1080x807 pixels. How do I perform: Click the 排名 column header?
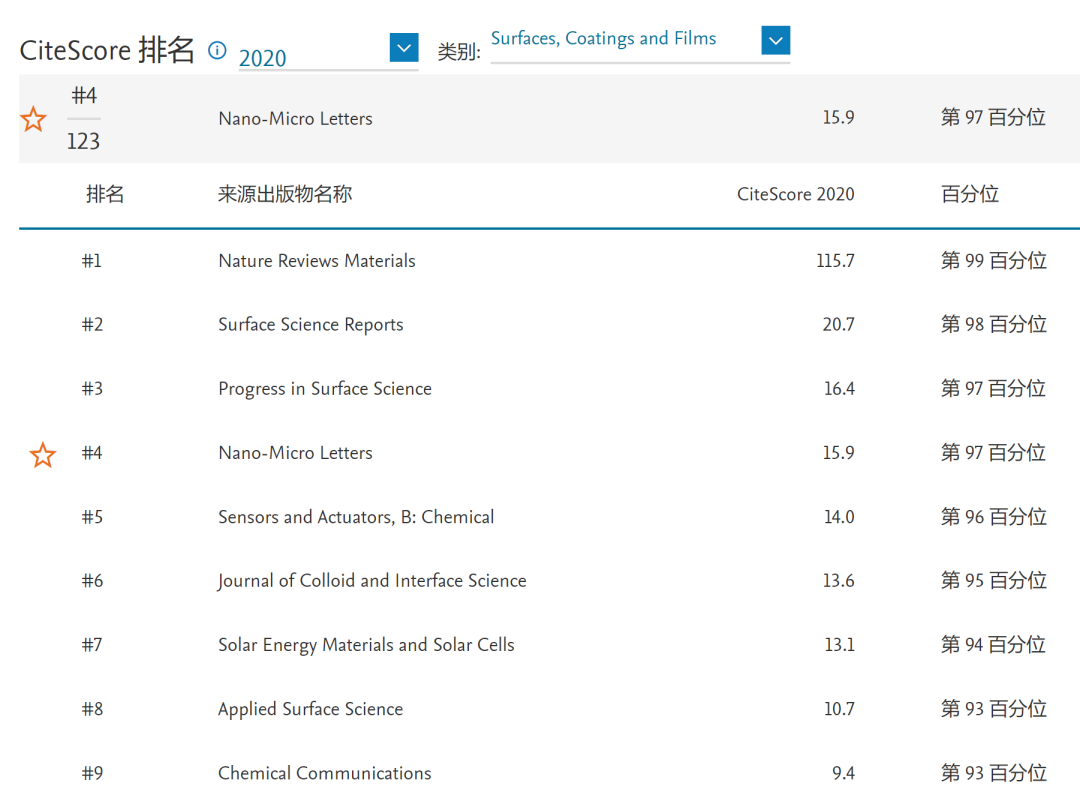click(105, 194)
